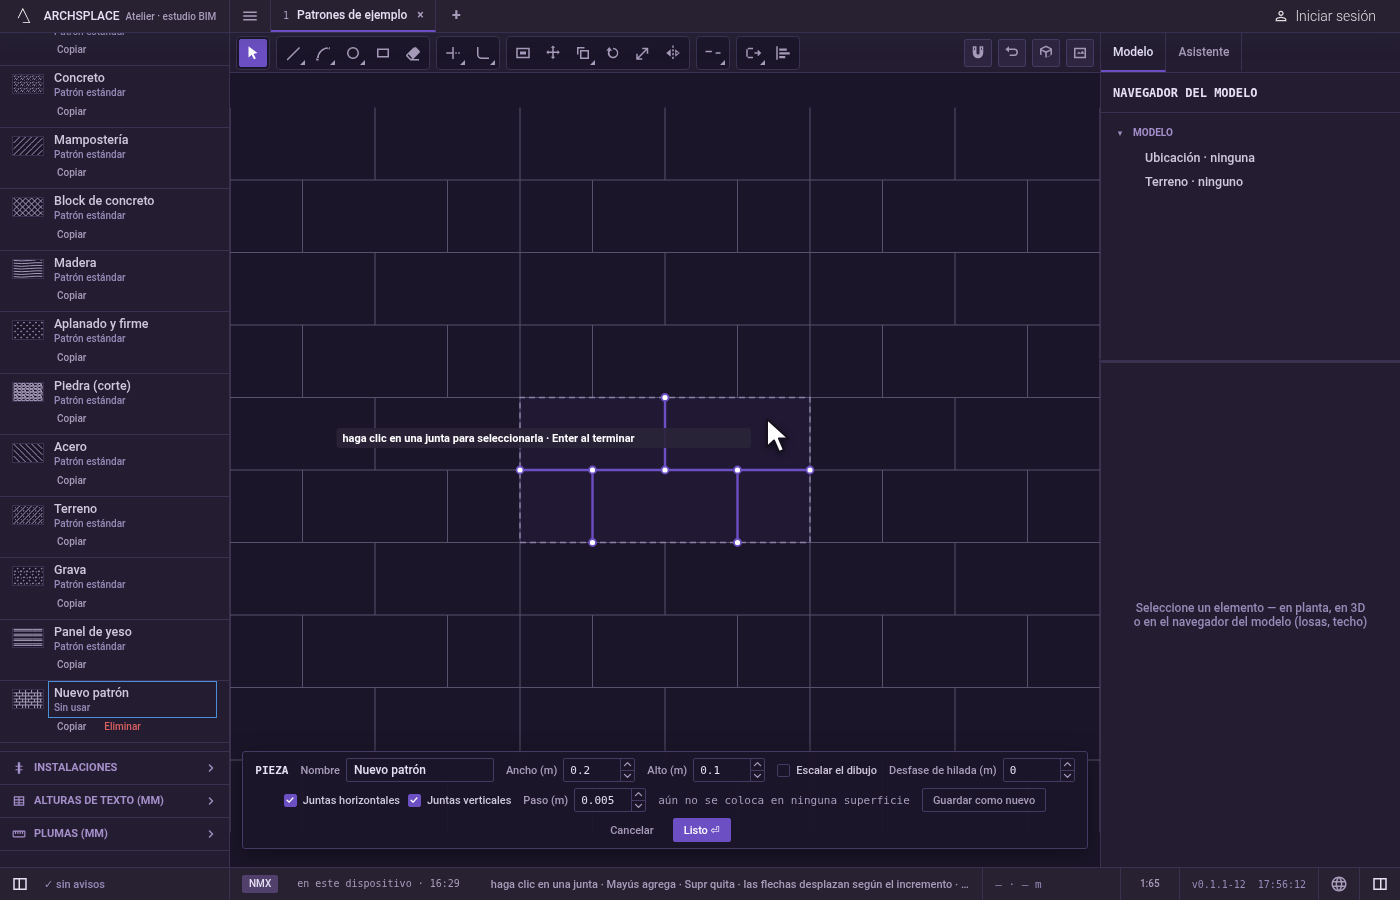This screenshot has width=1400, height=900.
Task: Click Copiar under Acero pattern
Action: pos(71,480)
